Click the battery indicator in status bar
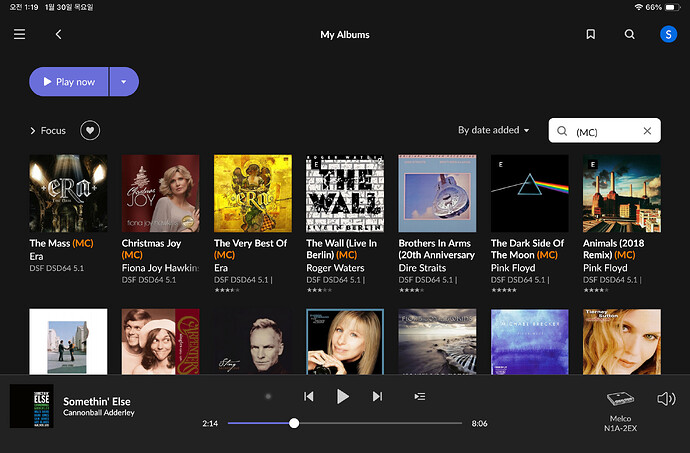This screenshot has width=690, height=453. 673,7
